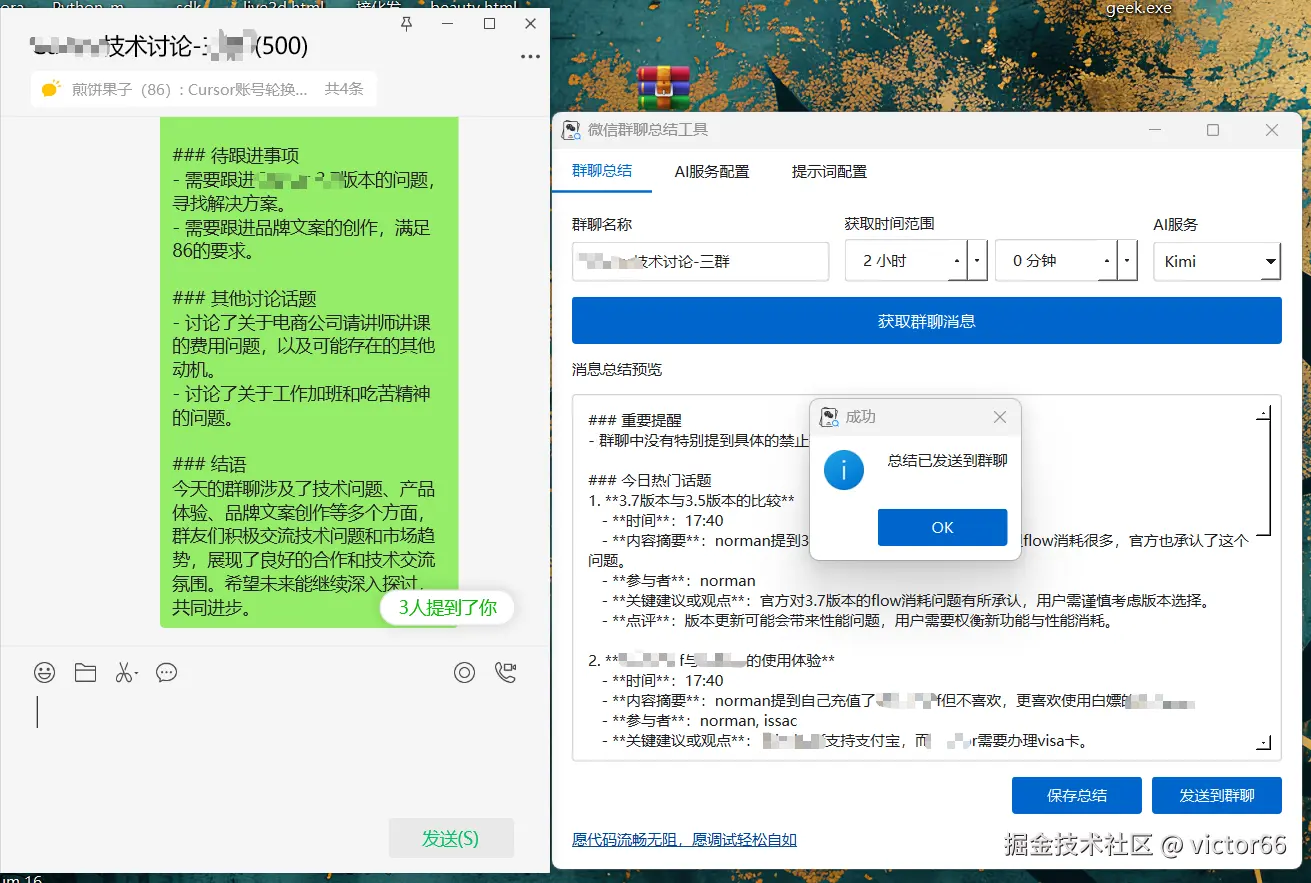
Task: Click the screen share circle icon
Action: [464, 673]
